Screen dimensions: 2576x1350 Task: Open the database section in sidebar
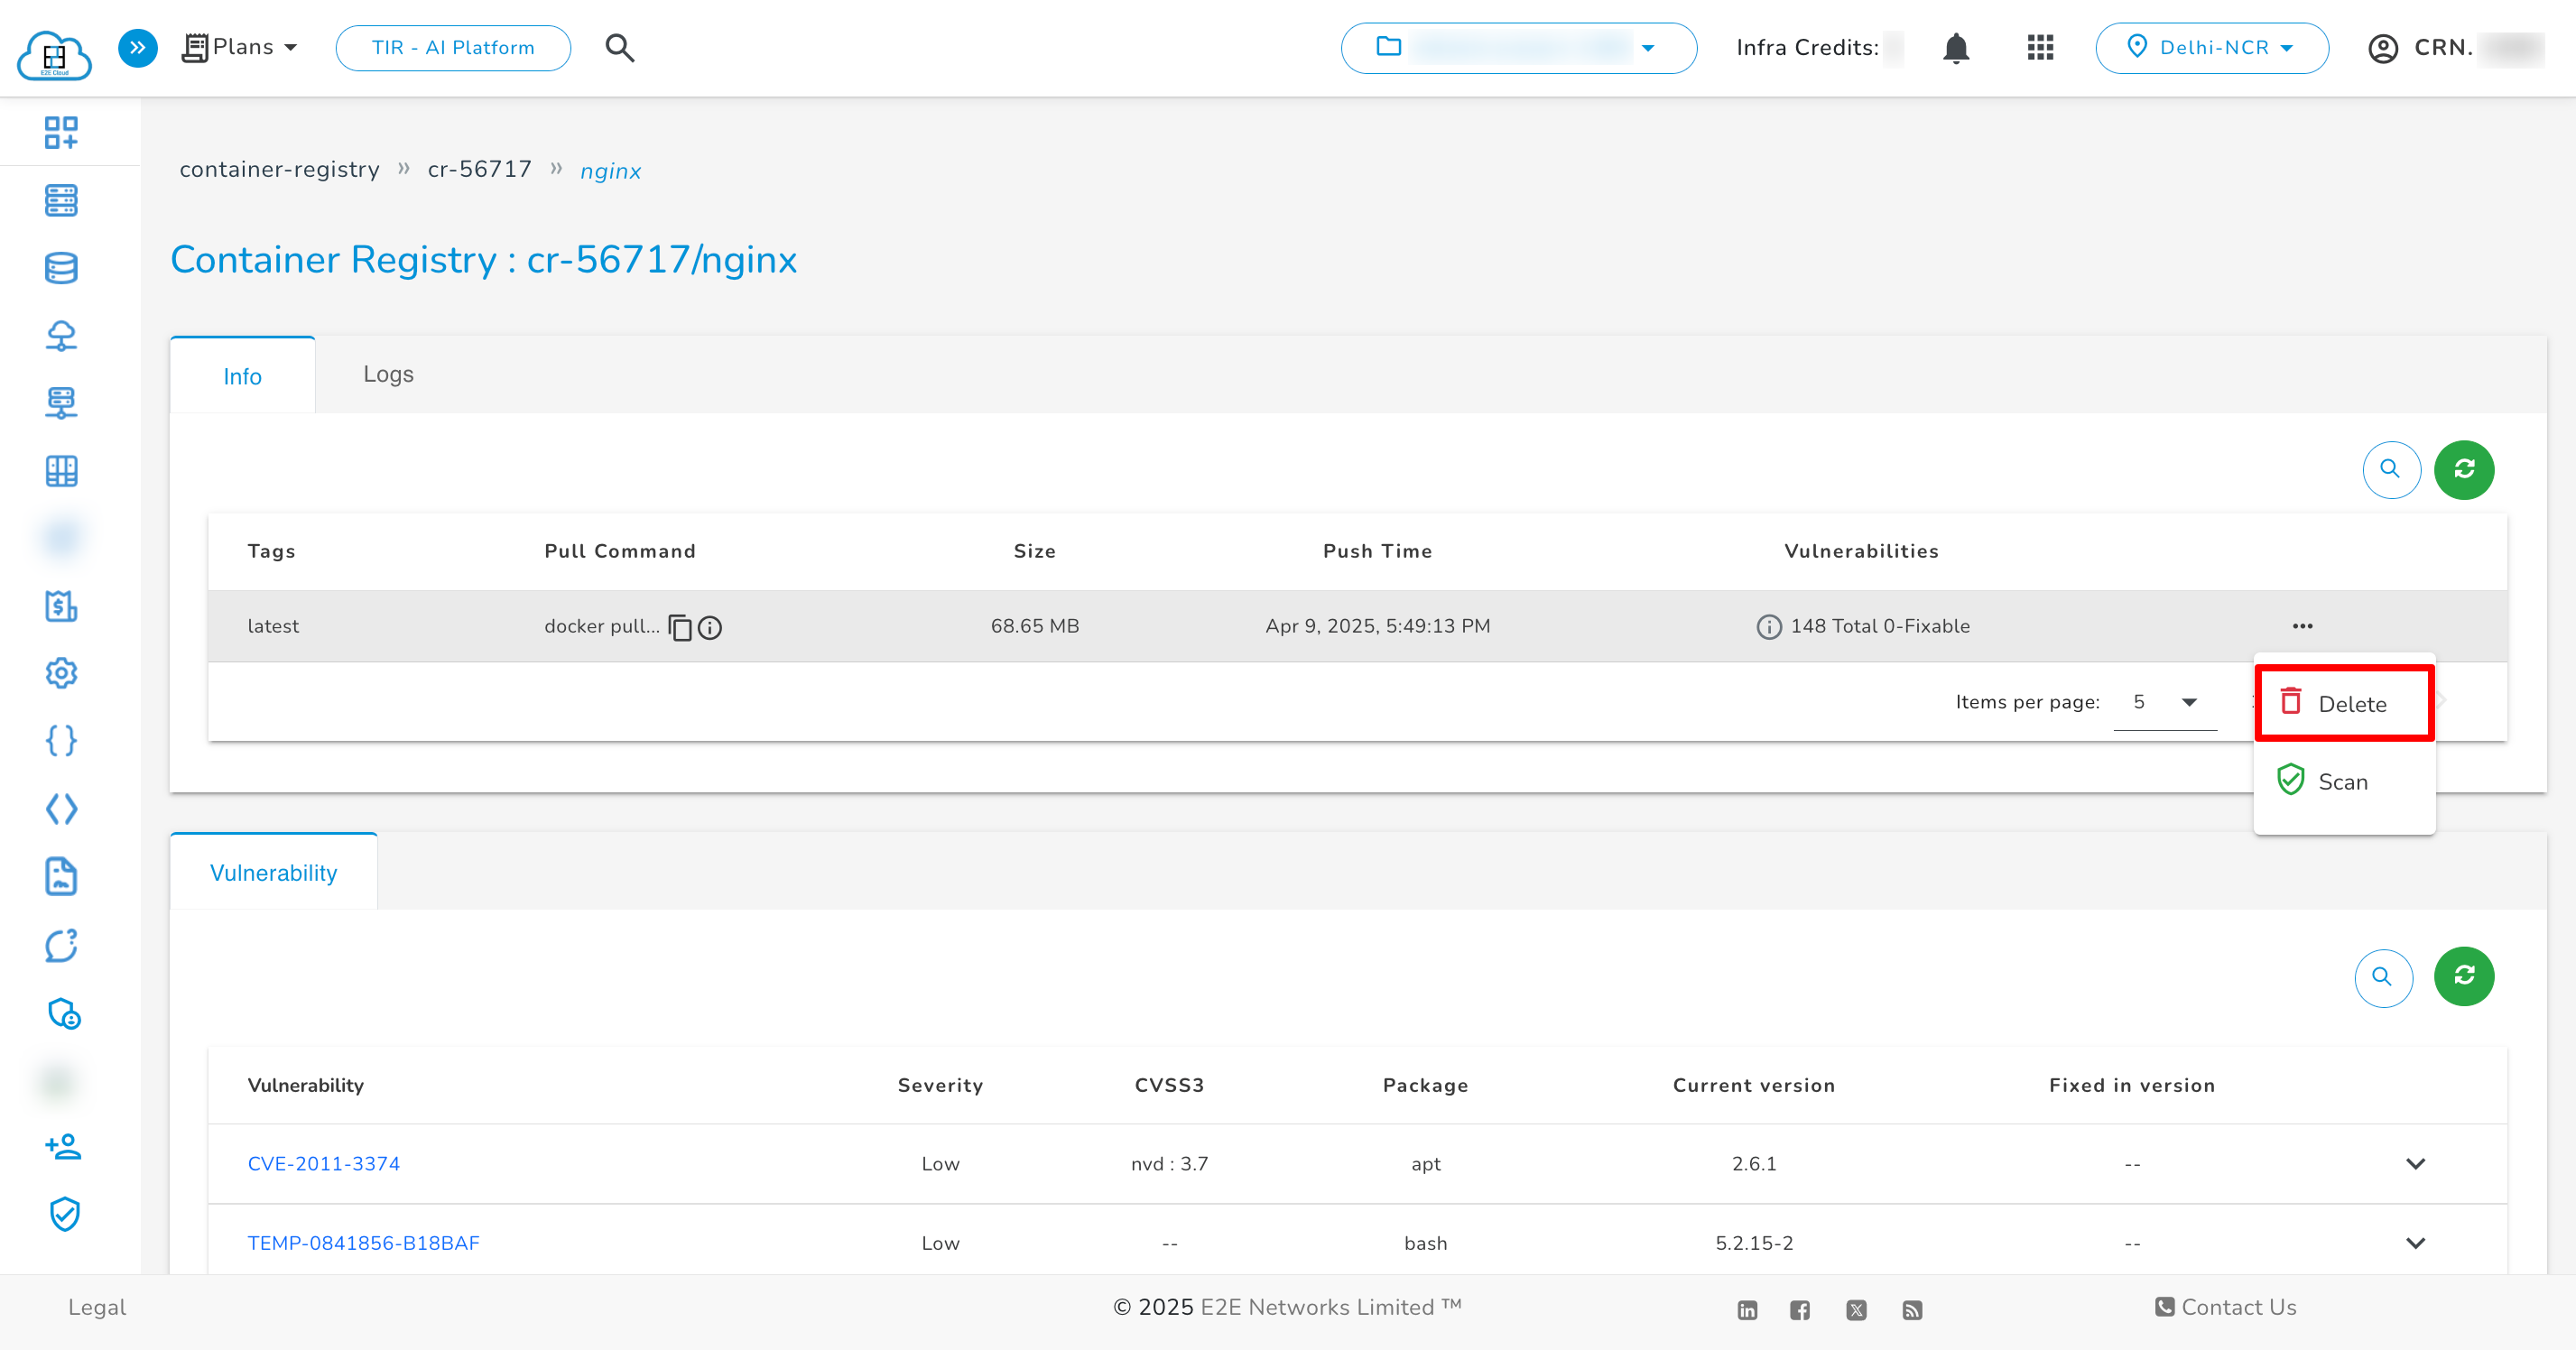click(61, 267)
